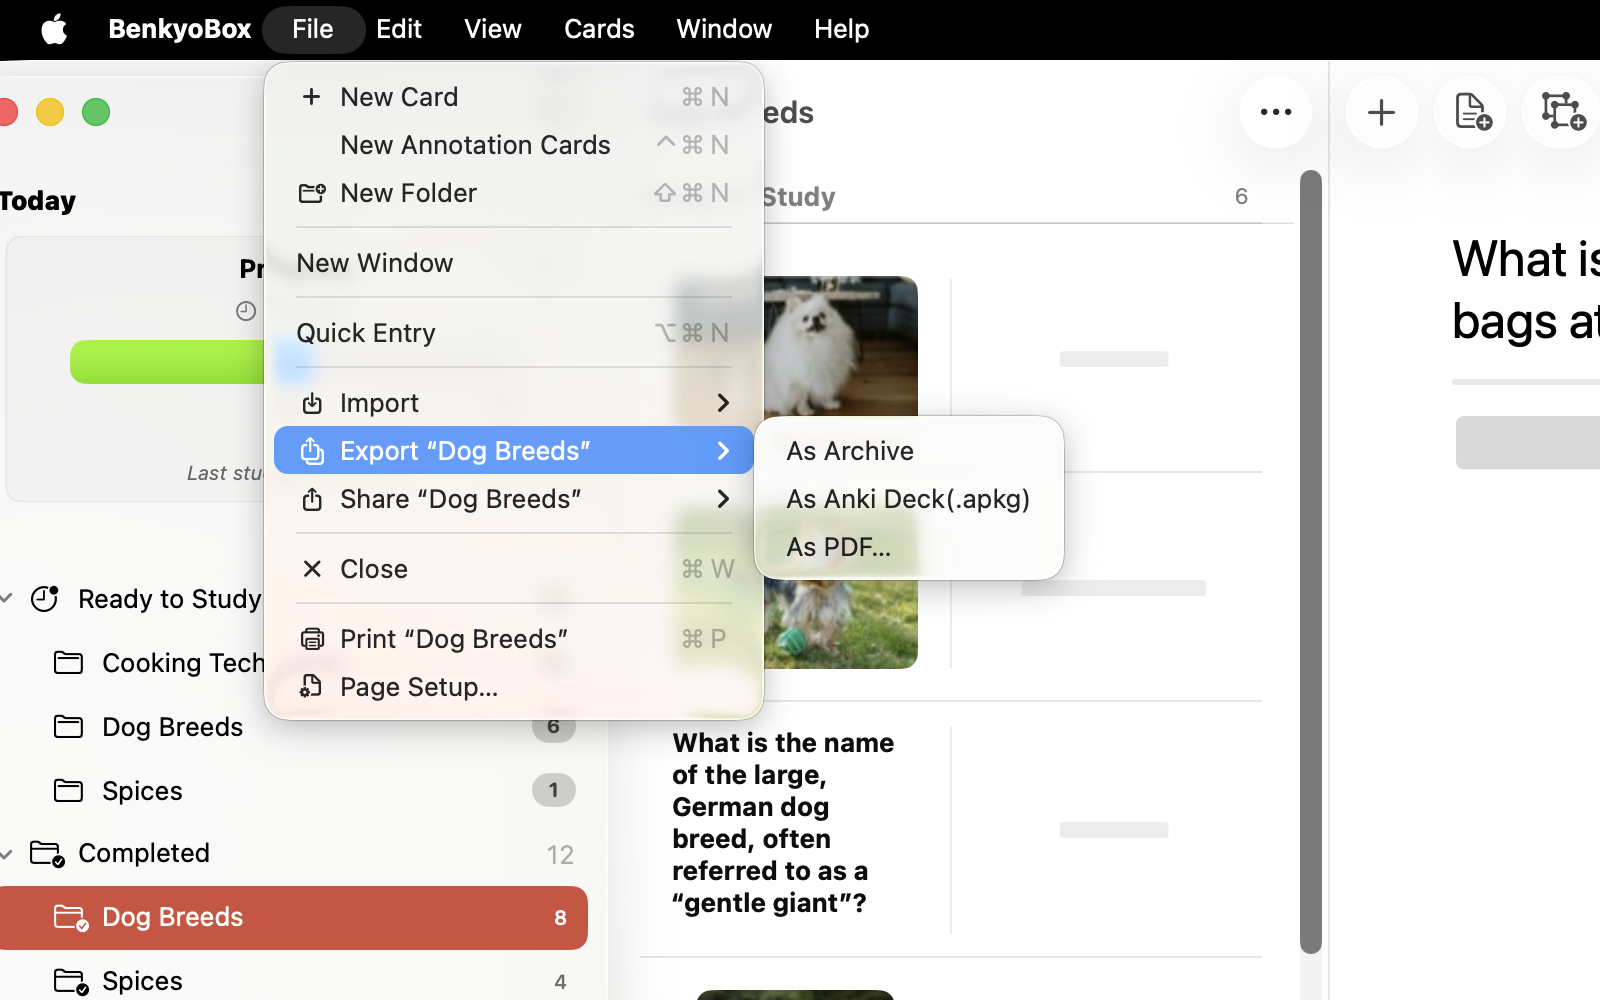Click the Import icon in File menu
This screenshot has height=1000, width=1600.
(312, 403)
